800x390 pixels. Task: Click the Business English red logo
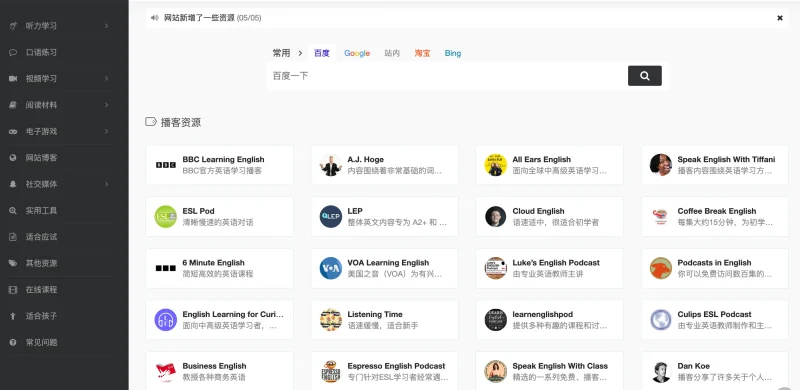click(166, 372)
